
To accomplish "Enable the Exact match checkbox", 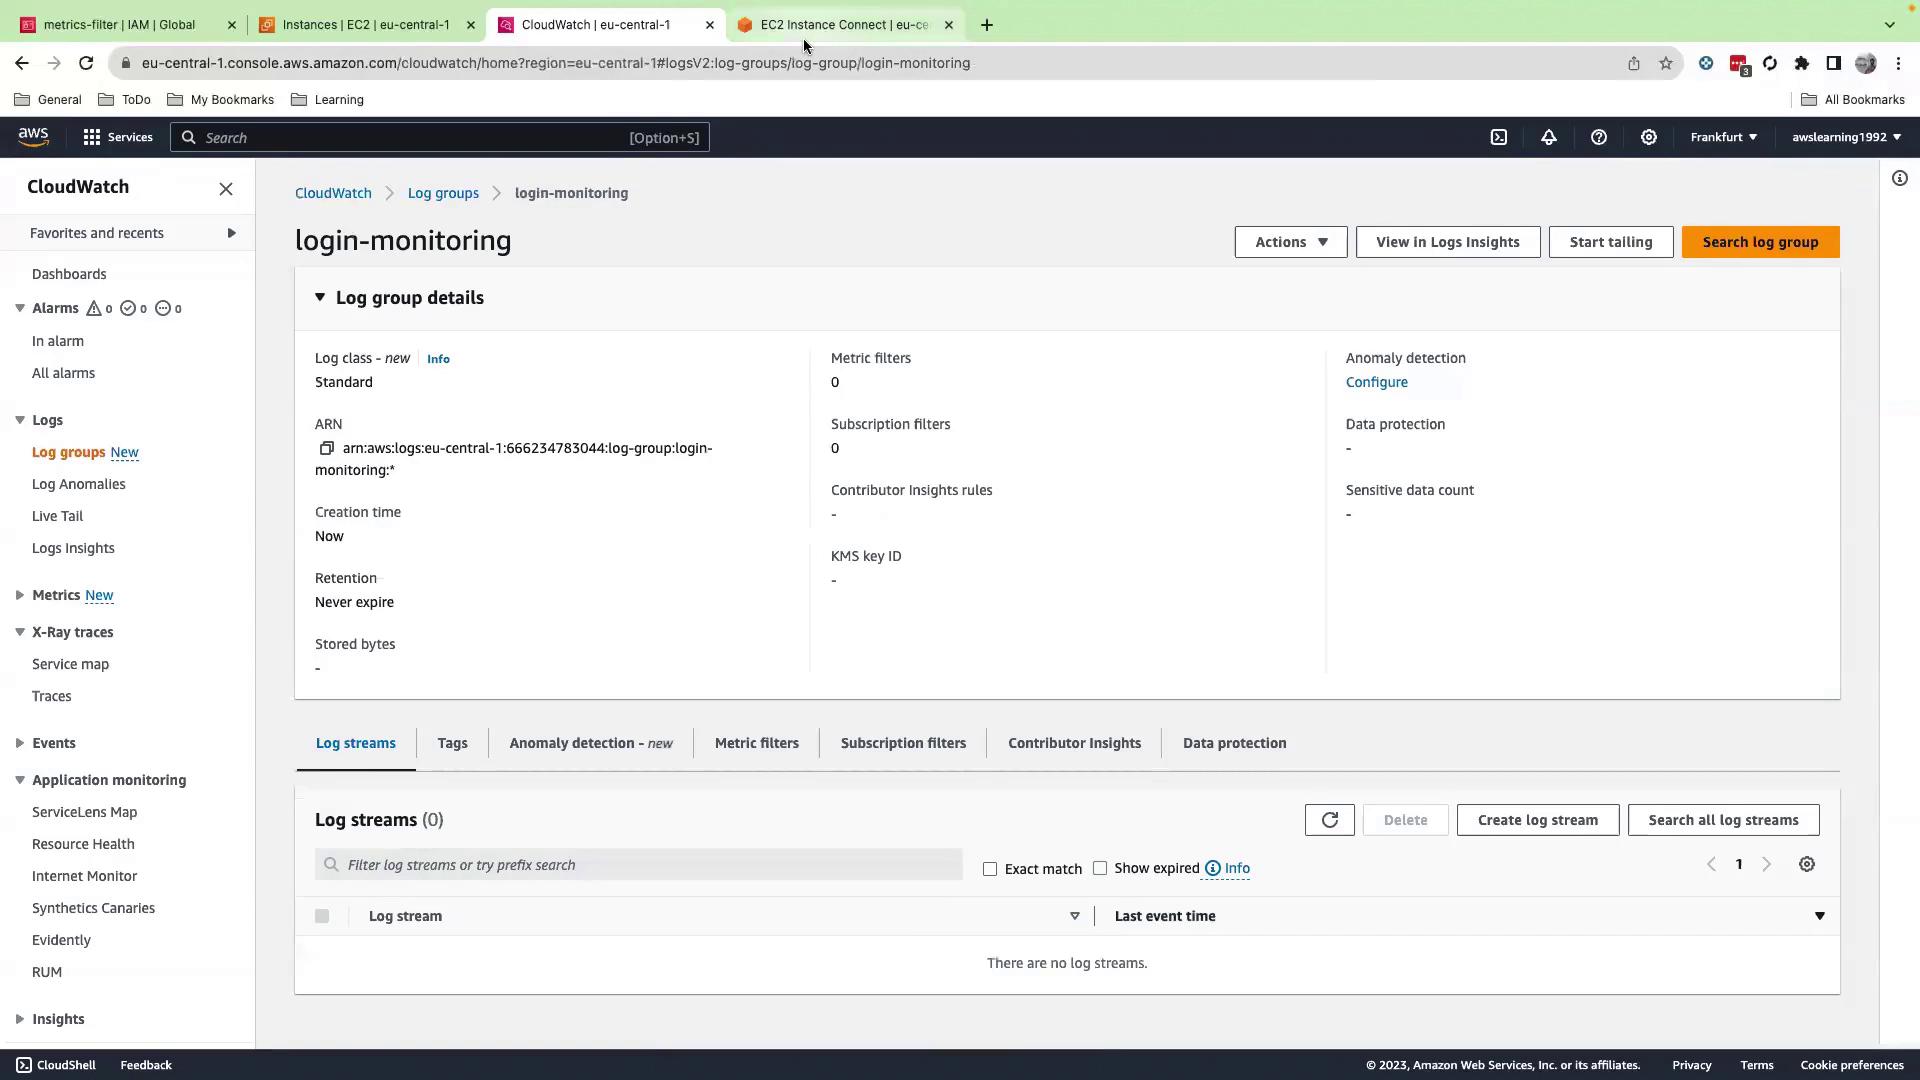I will pos(990,869).
